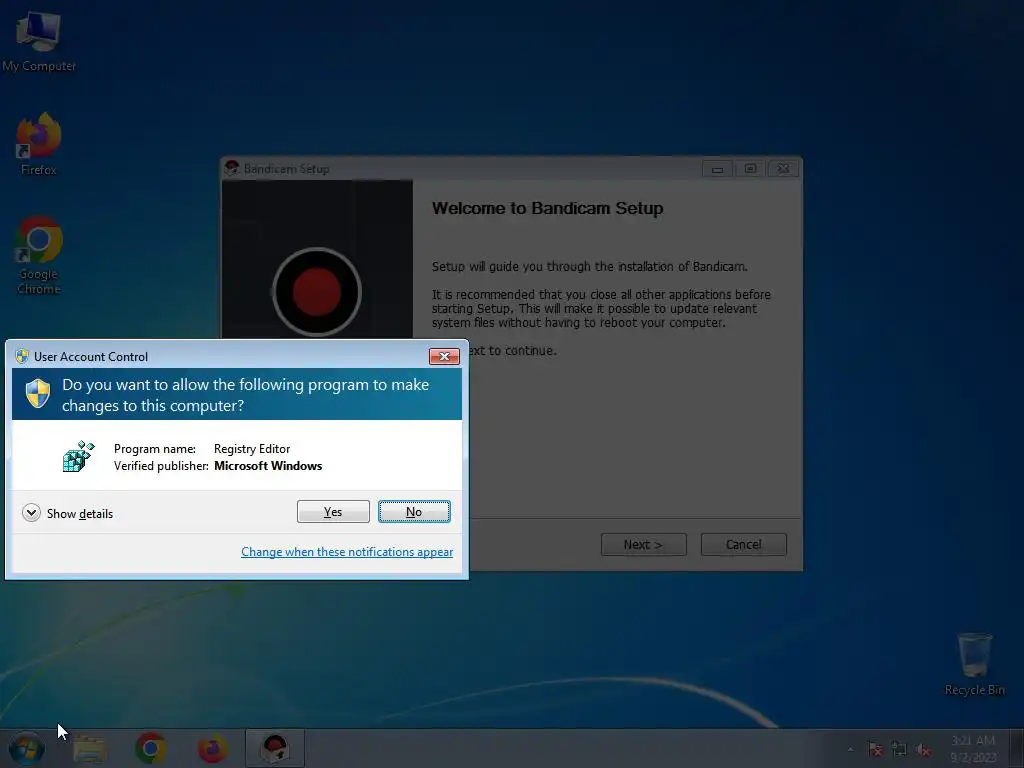Select Bandicam setup taskbar button

coord(275,748)
